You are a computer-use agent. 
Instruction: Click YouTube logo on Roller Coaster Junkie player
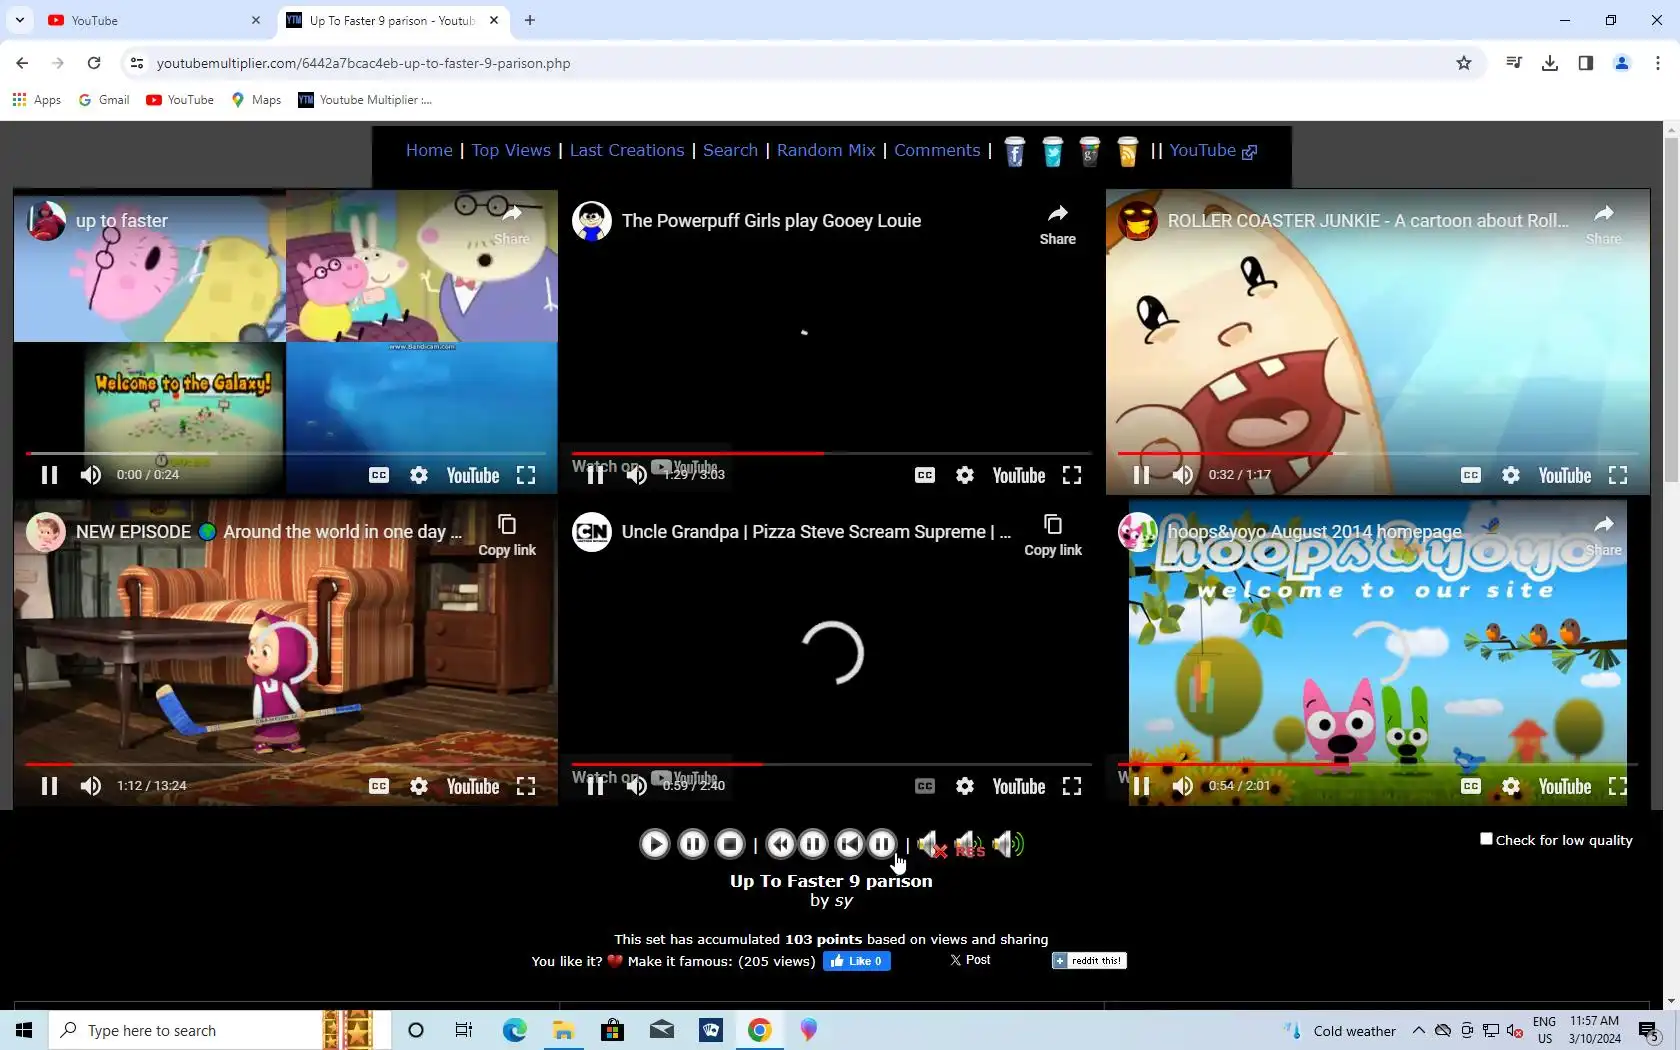pos(1564,475)
